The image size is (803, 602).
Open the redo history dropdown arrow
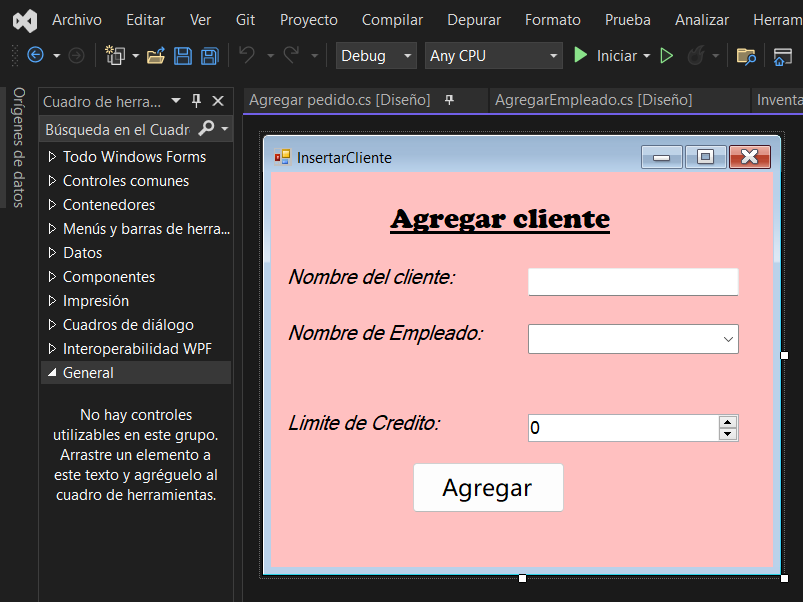(x=314, y=55)
